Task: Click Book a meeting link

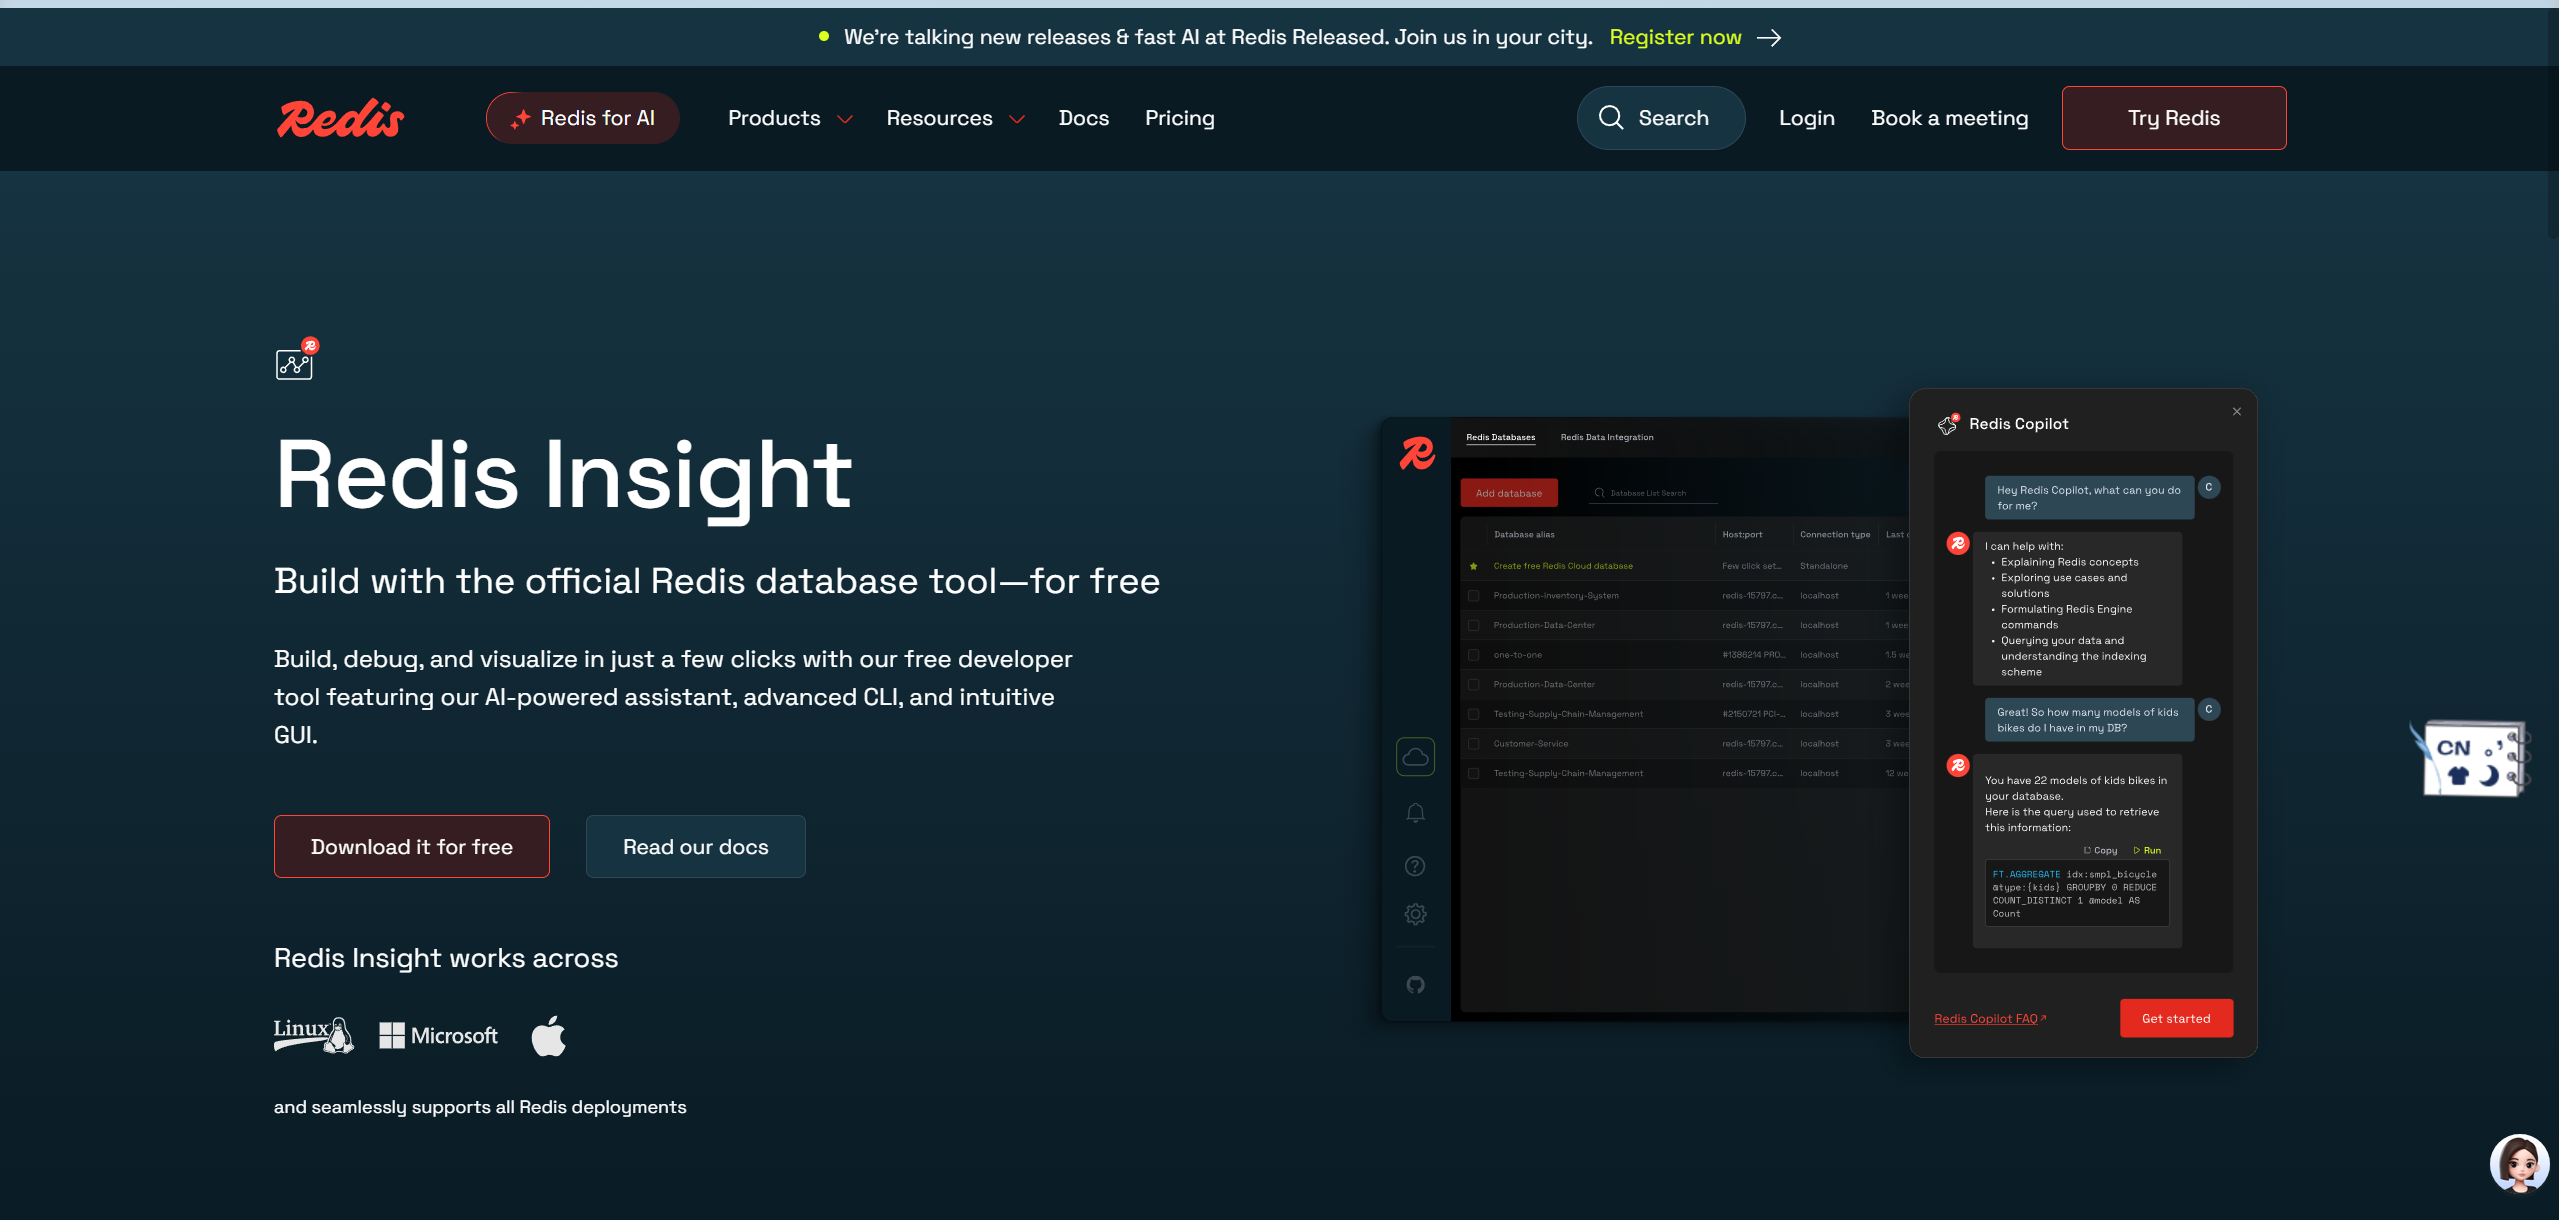Action: [x=1949, y=118]
